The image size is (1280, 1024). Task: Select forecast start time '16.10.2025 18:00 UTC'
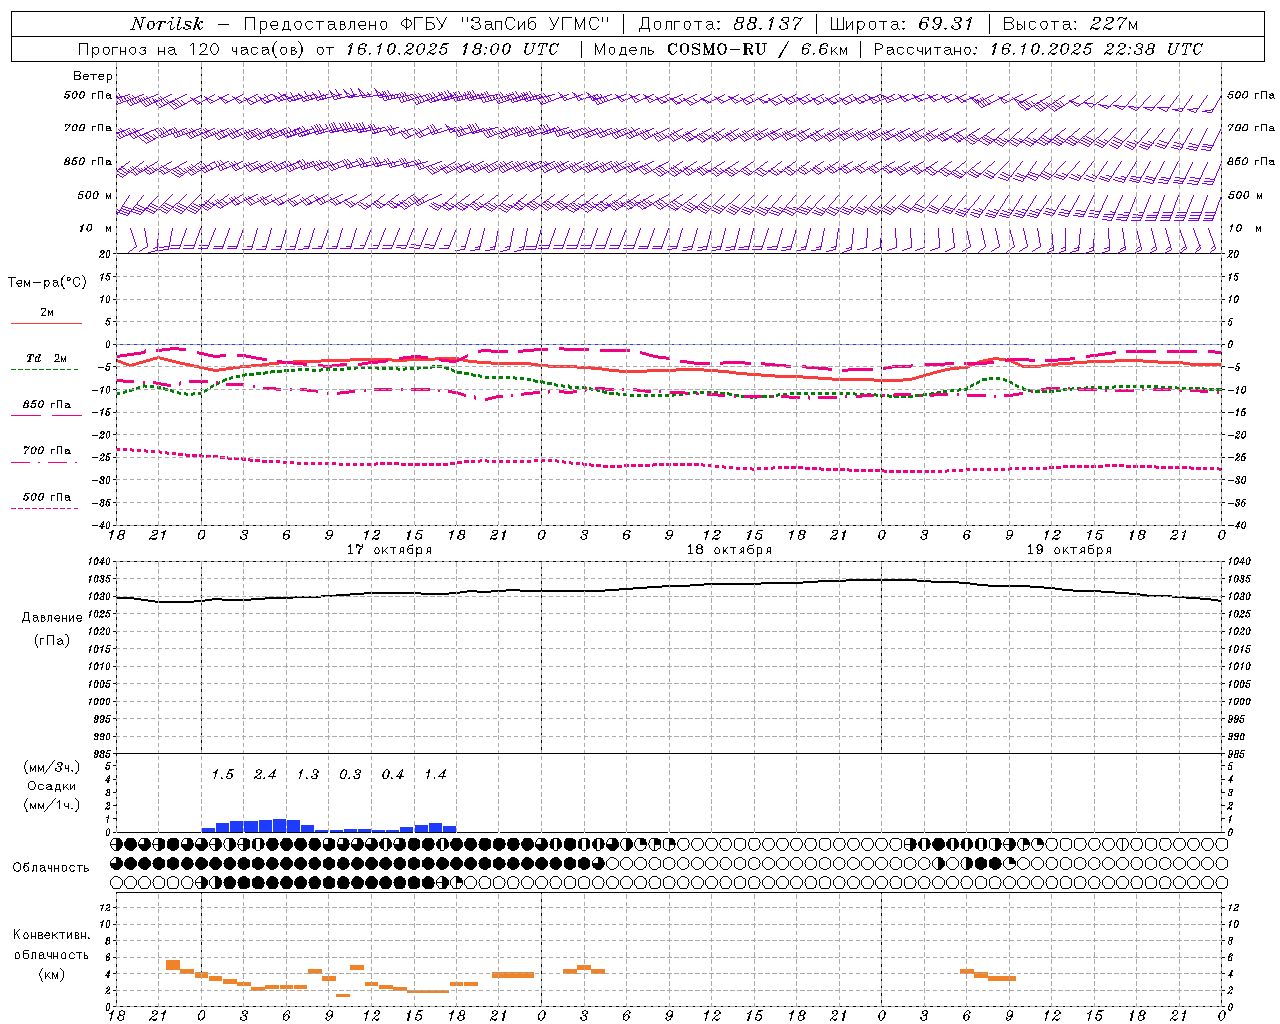(453, 49)
